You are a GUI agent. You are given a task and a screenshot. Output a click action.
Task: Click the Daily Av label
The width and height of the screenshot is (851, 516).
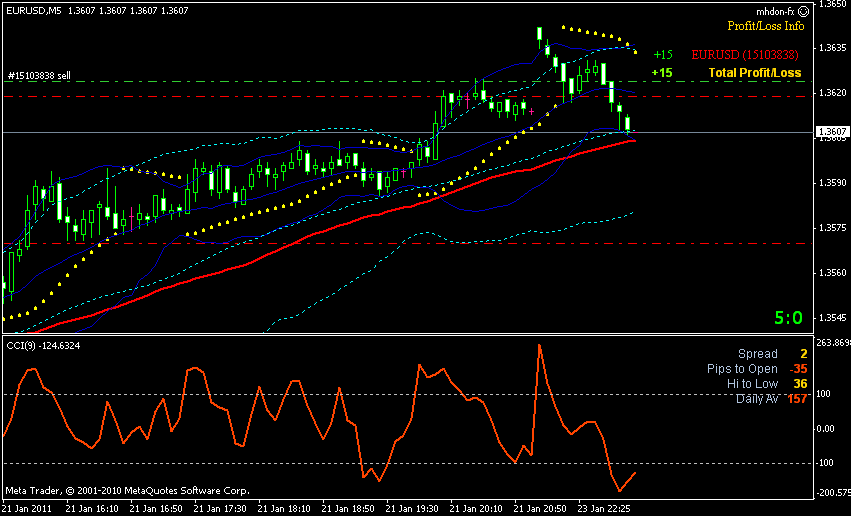[757, 399]
